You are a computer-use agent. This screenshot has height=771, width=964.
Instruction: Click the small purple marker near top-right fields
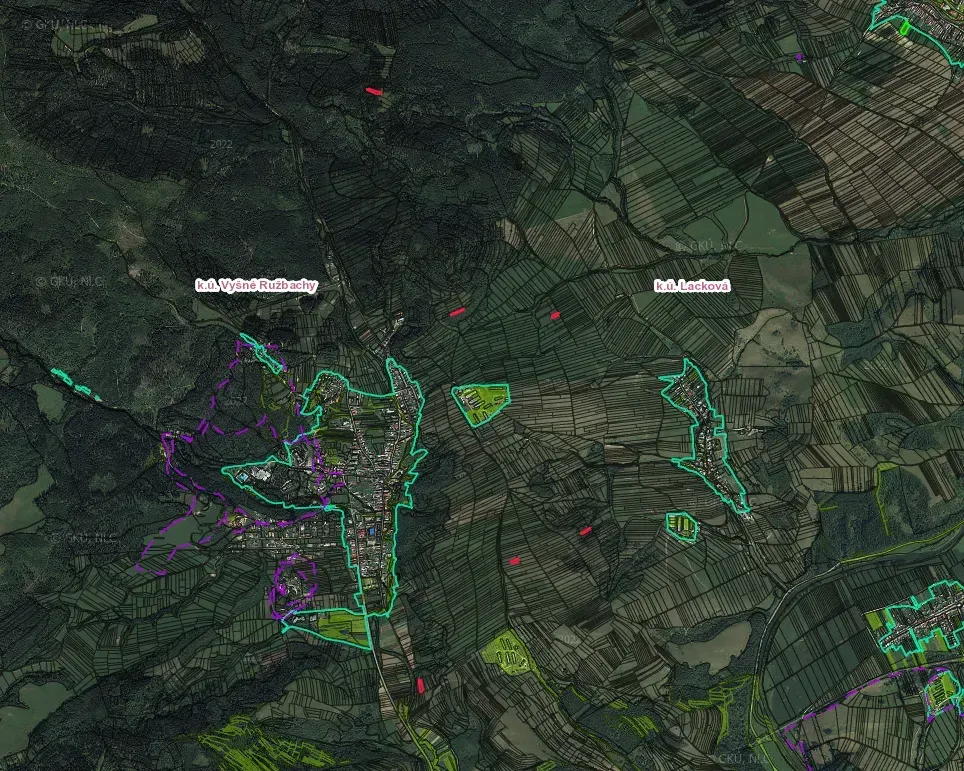[799, 57]
